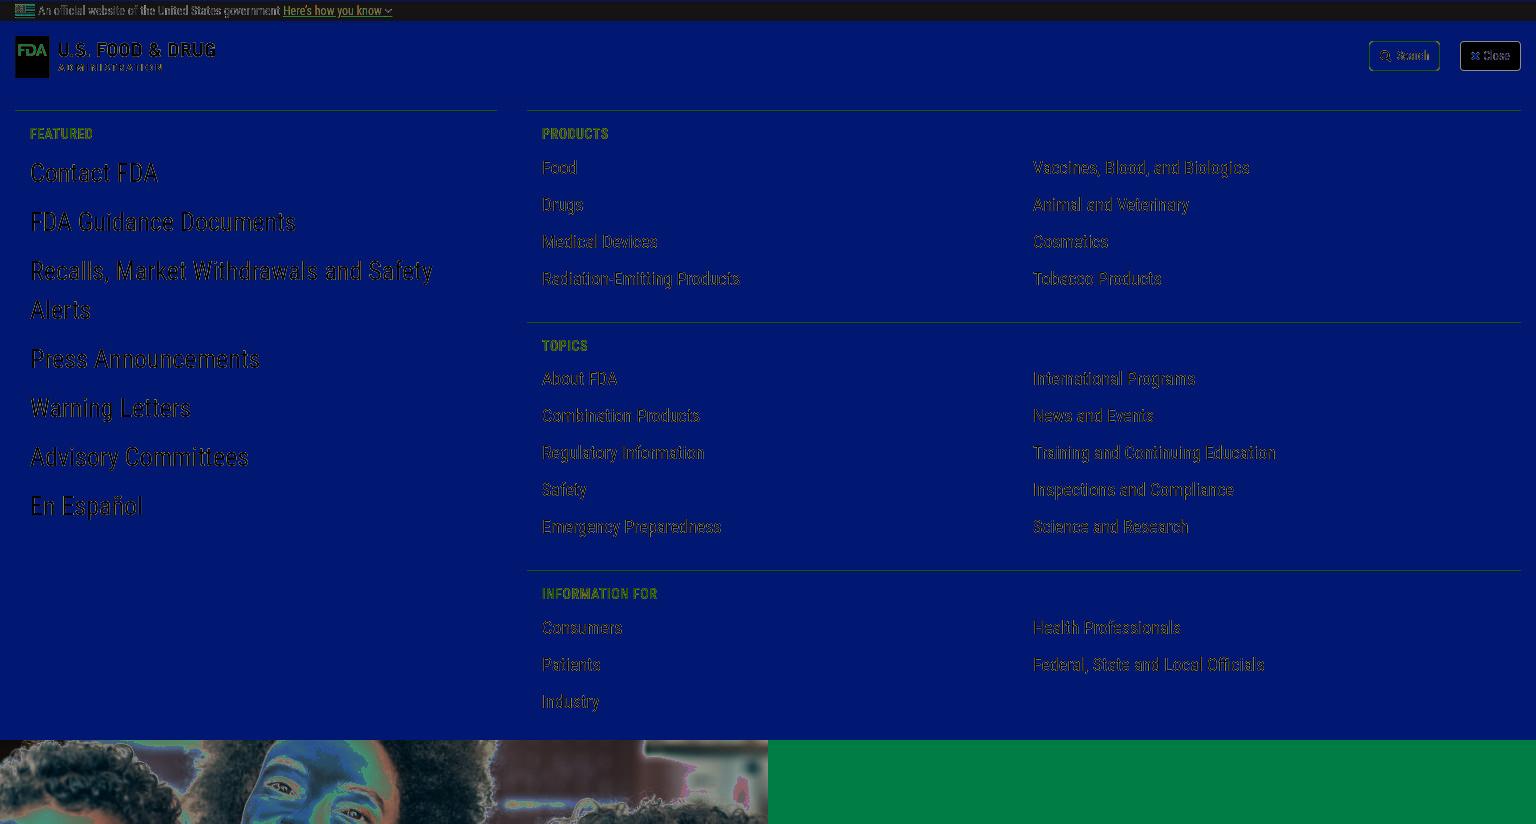Open Emergency Preparedness

coord(631,527)
